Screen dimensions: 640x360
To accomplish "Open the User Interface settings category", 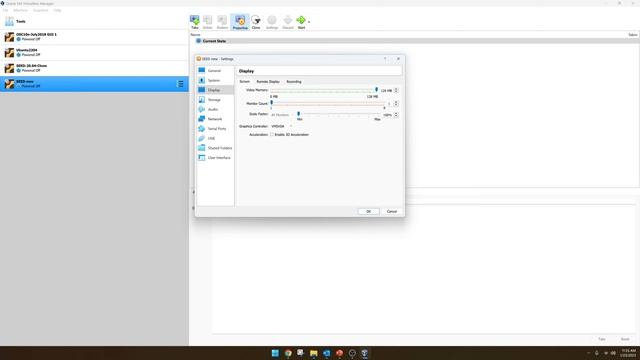I will tap(215, 158).
